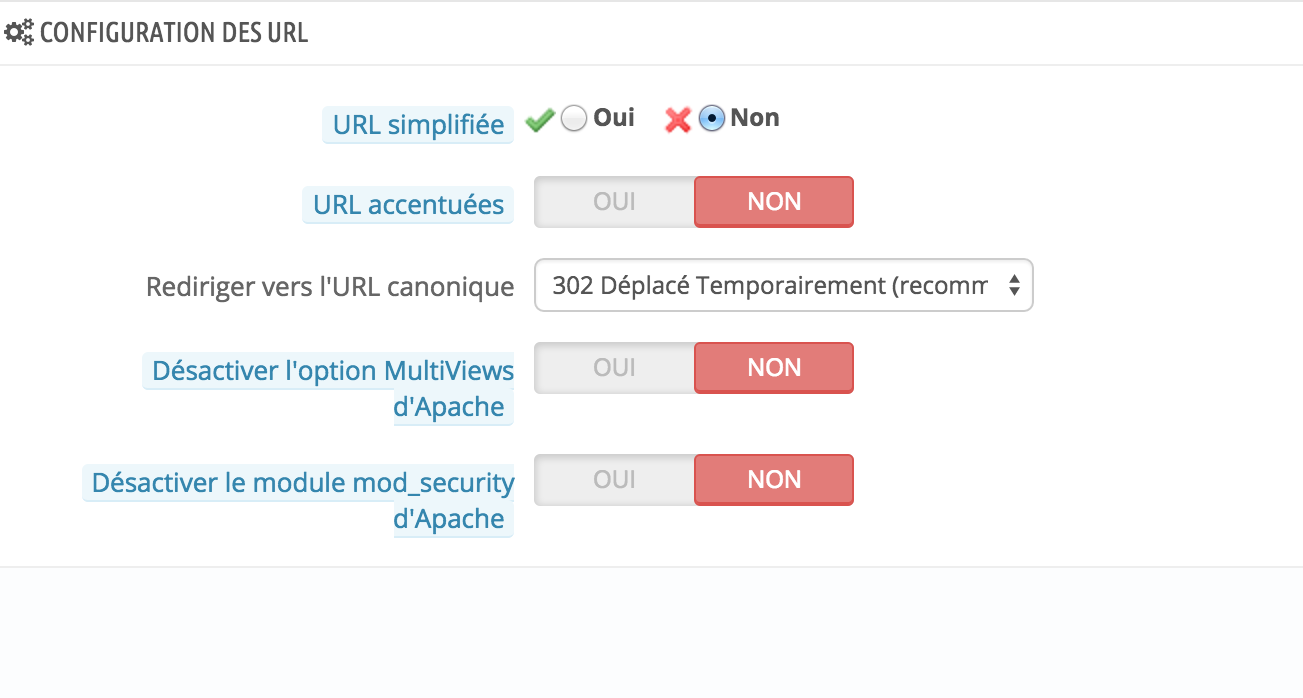This screenshot has height=698, width=1303.
Task: Click the URL accentuées label
Action: coord(408,205)
